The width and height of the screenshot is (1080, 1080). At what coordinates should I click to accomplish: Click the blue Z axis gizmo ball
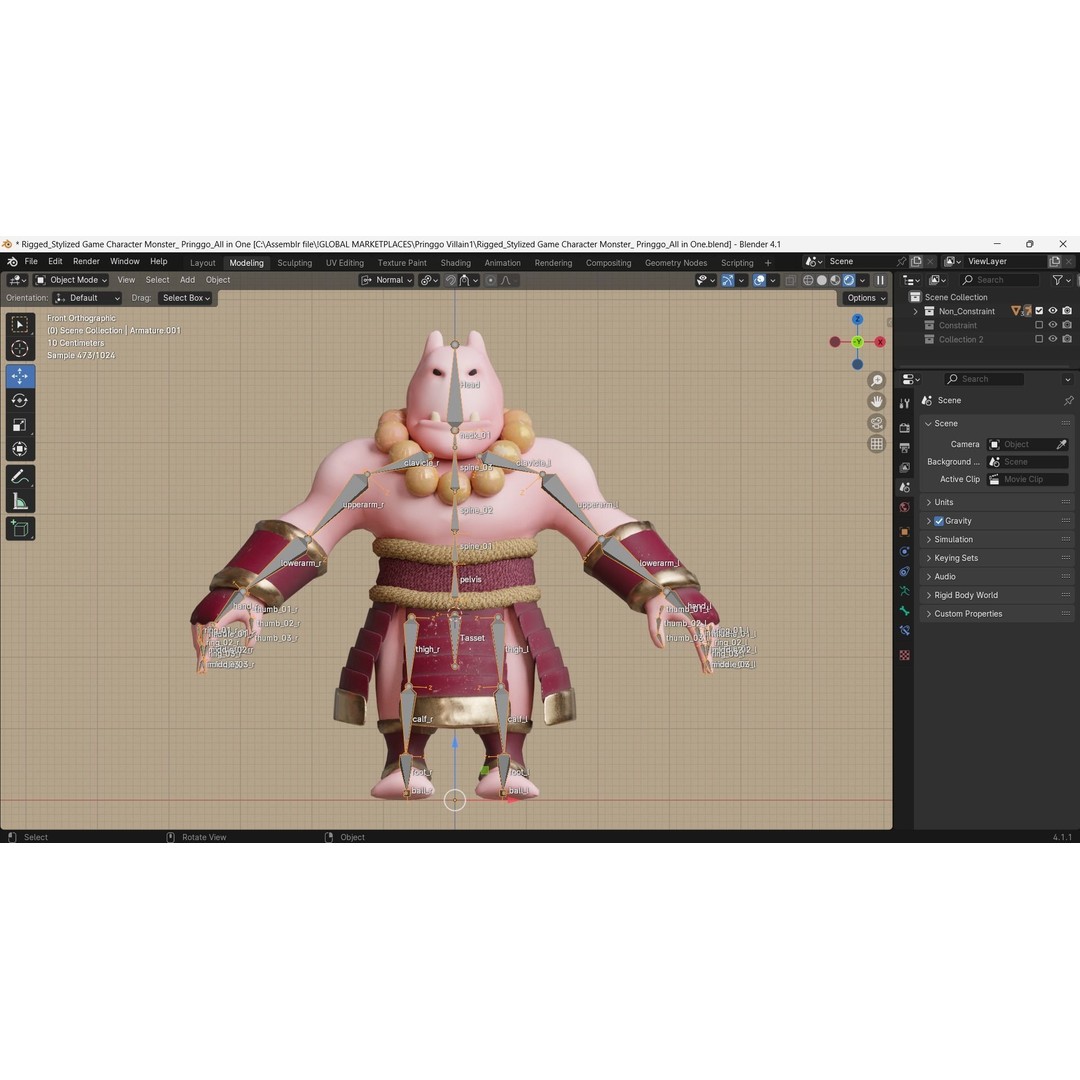tap(858, 320)
